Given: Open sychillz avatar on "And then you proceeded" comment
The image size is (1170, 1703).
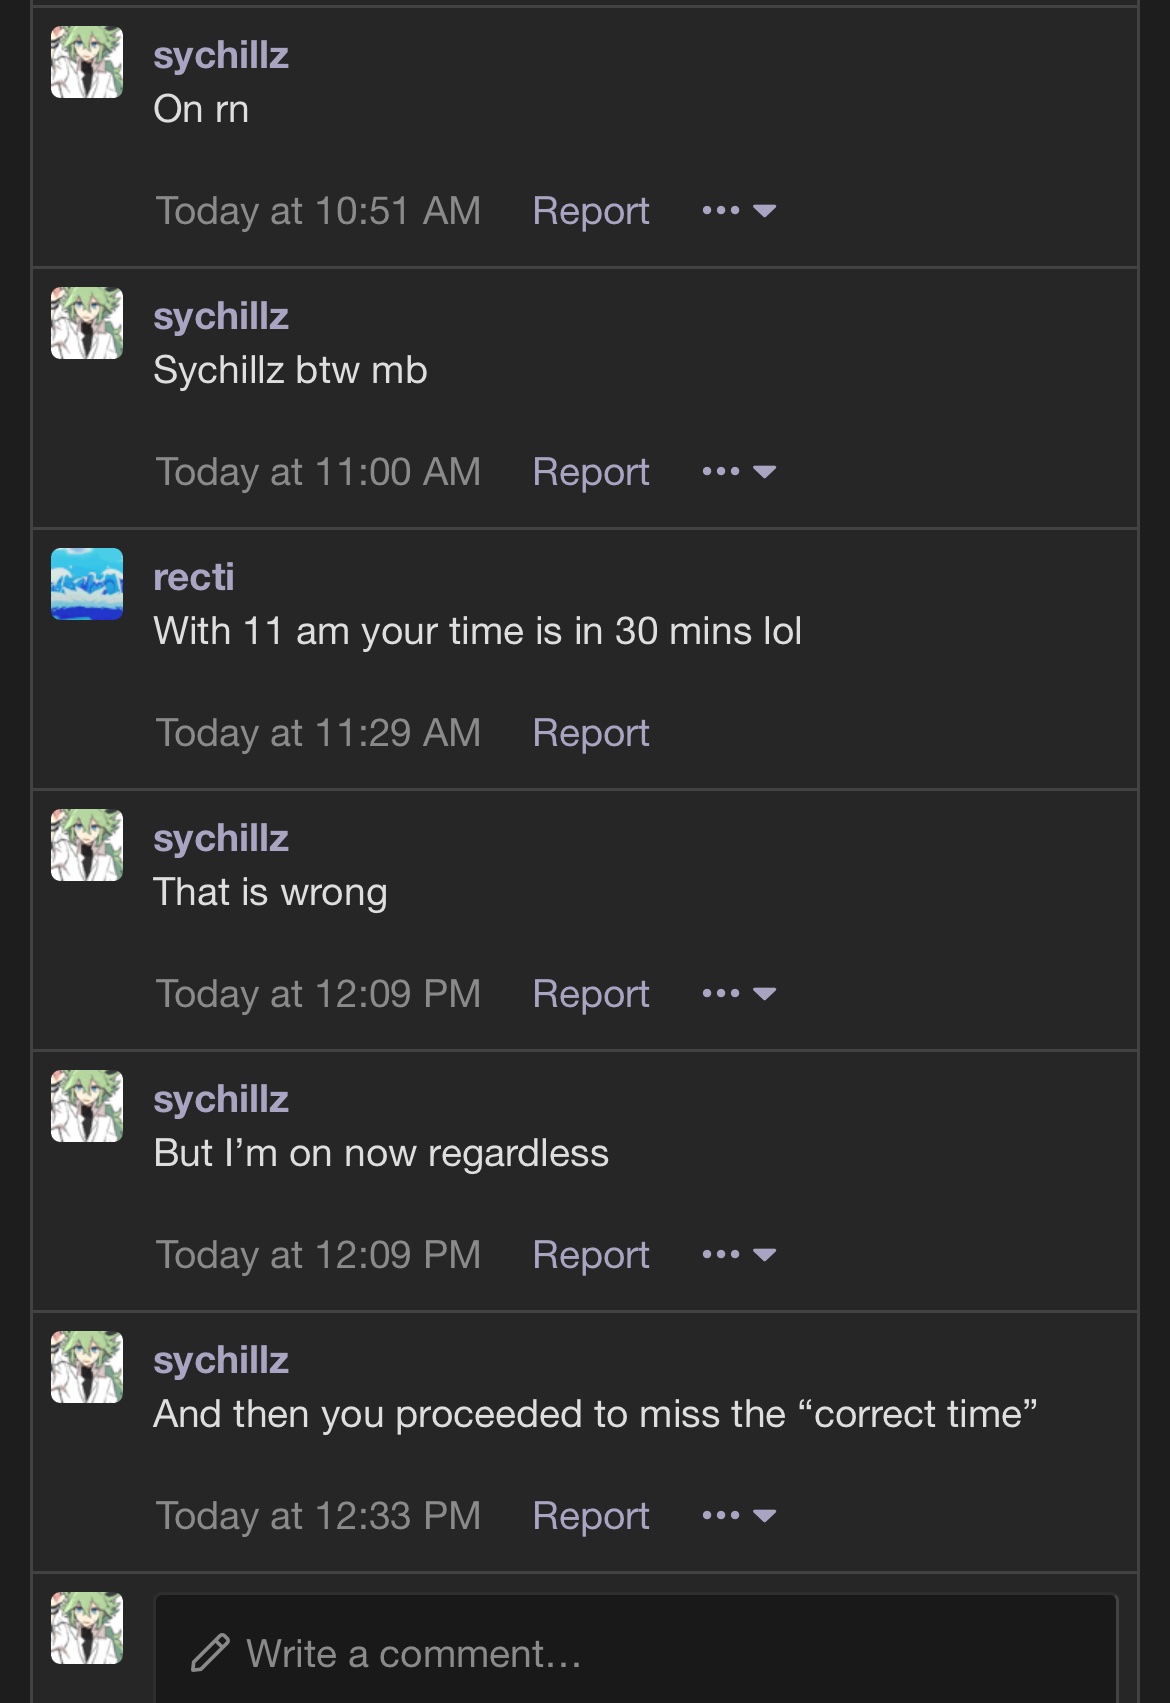Looking at the screenshot, I should [x=87, y=1367].
